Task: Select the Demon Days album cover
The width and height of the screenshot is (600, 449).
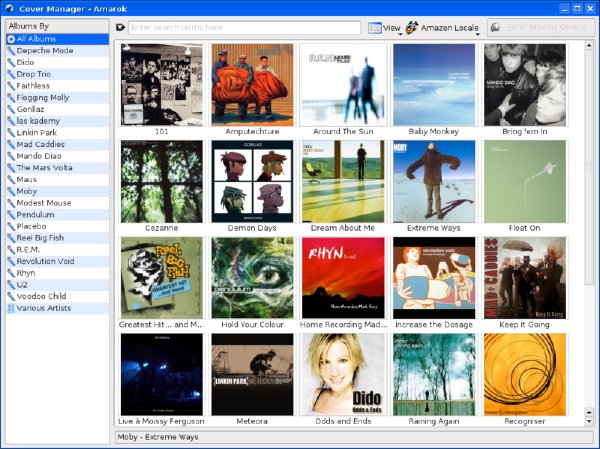Action: tap(252, 181)
